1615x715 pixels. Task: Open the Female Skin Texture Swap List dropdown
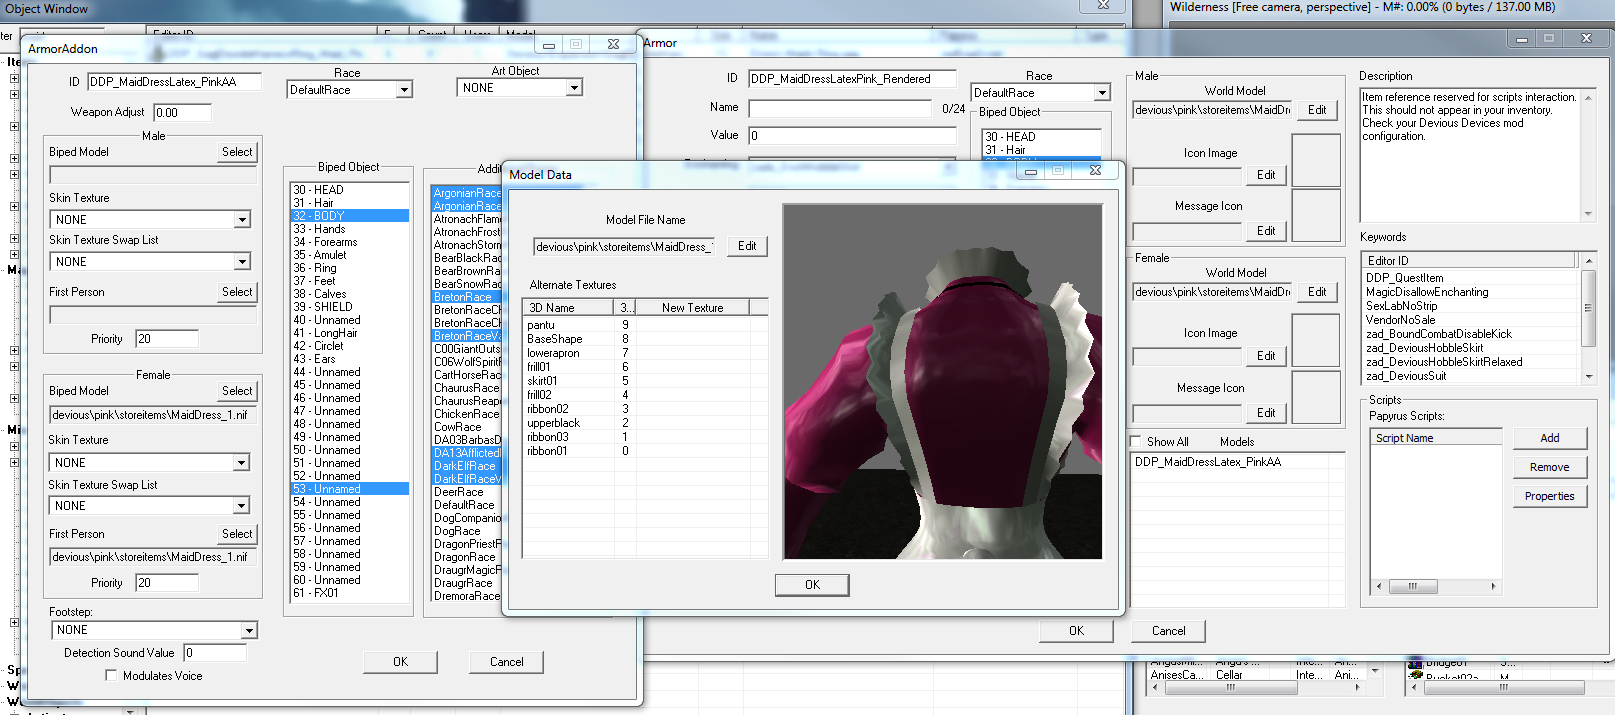241,506
